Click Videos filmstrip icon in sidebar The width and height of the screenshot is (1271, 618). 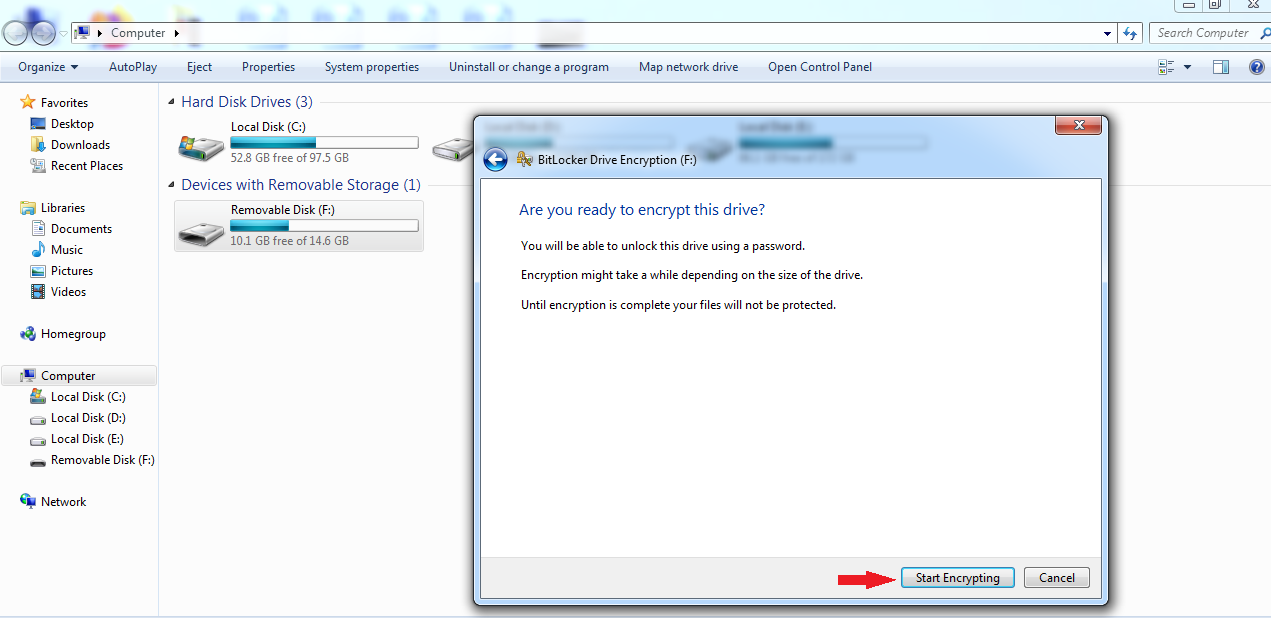[38, 292]
